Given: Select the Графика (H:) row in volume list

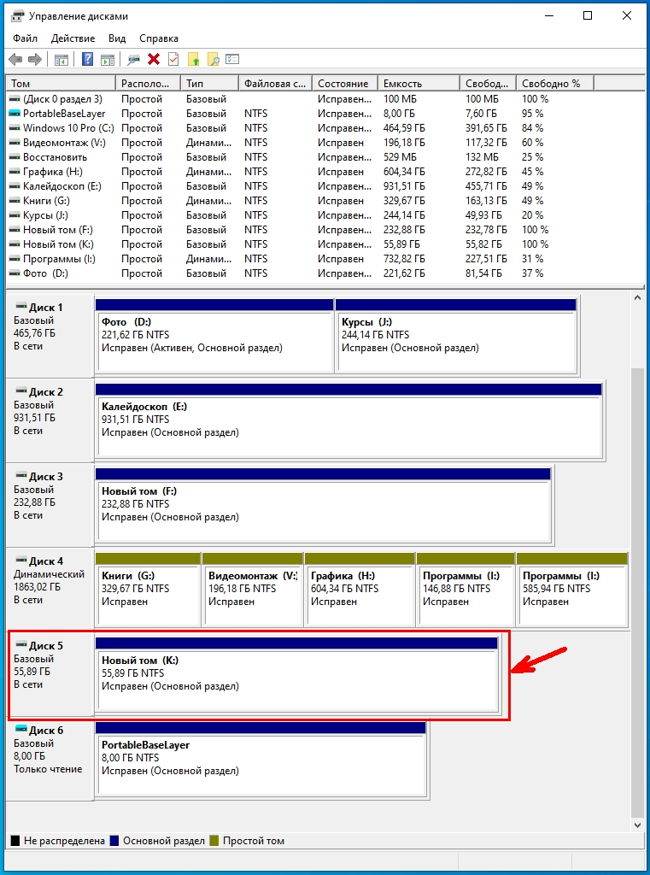Looking at the screenshot, I should coord(298,171).
